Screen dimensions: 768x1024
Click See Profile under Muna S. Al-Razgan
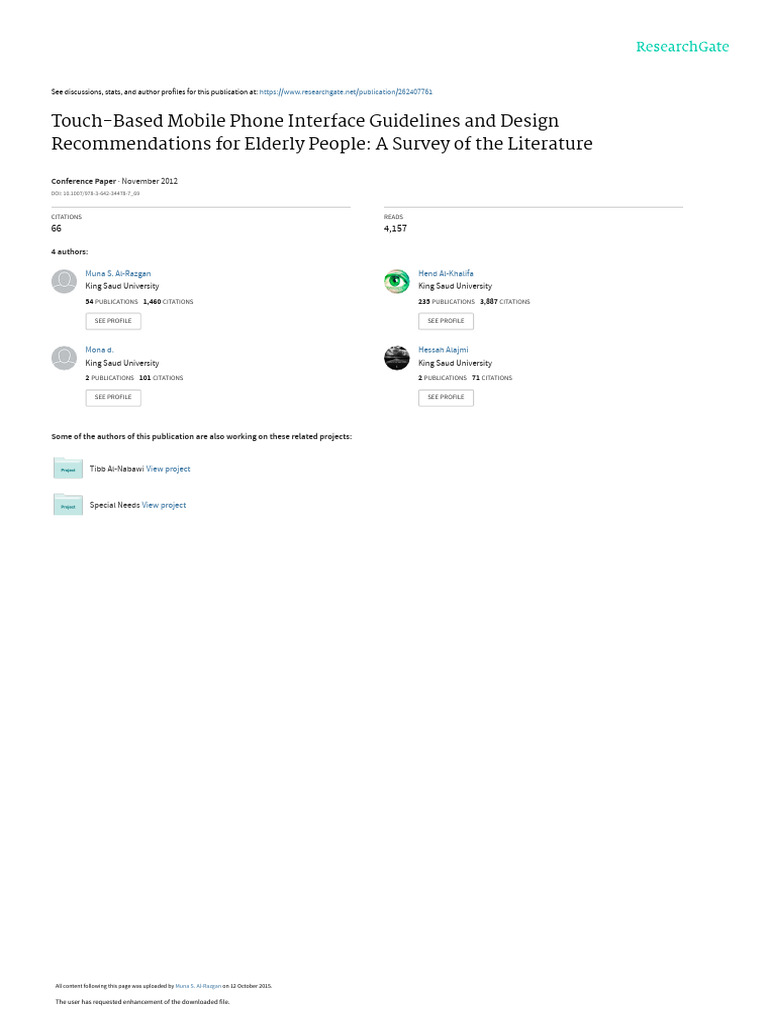click(x=113, y=321)
